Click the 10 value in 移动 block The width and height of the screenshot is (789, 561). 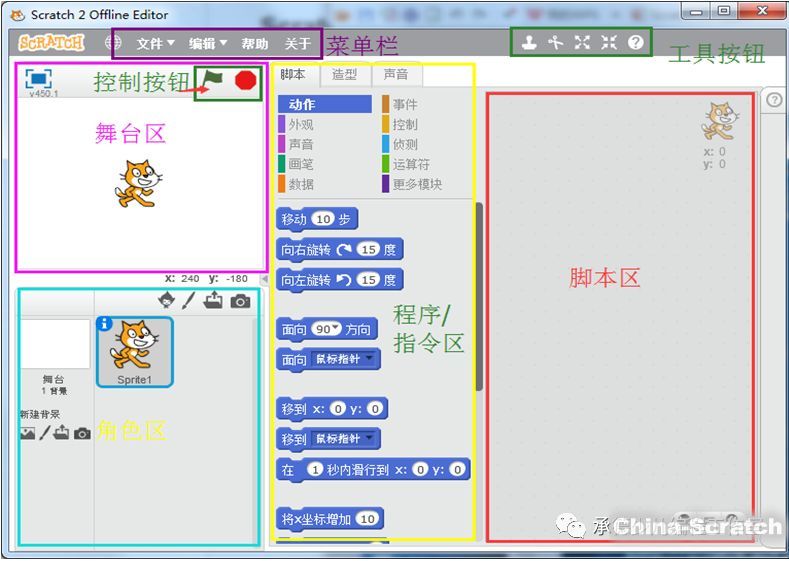coord(322,219)
